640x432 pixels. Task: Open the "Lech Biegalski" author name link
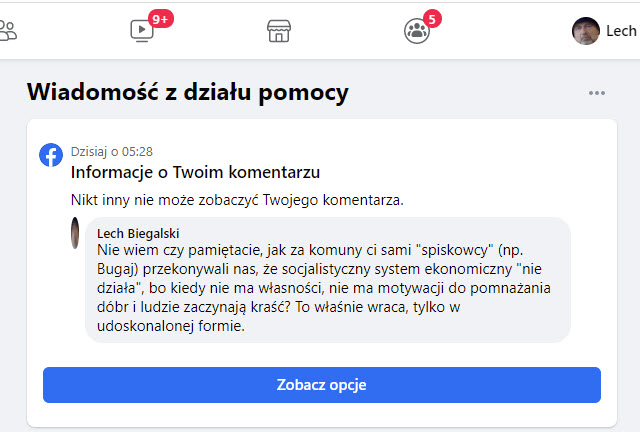[140, 233]
